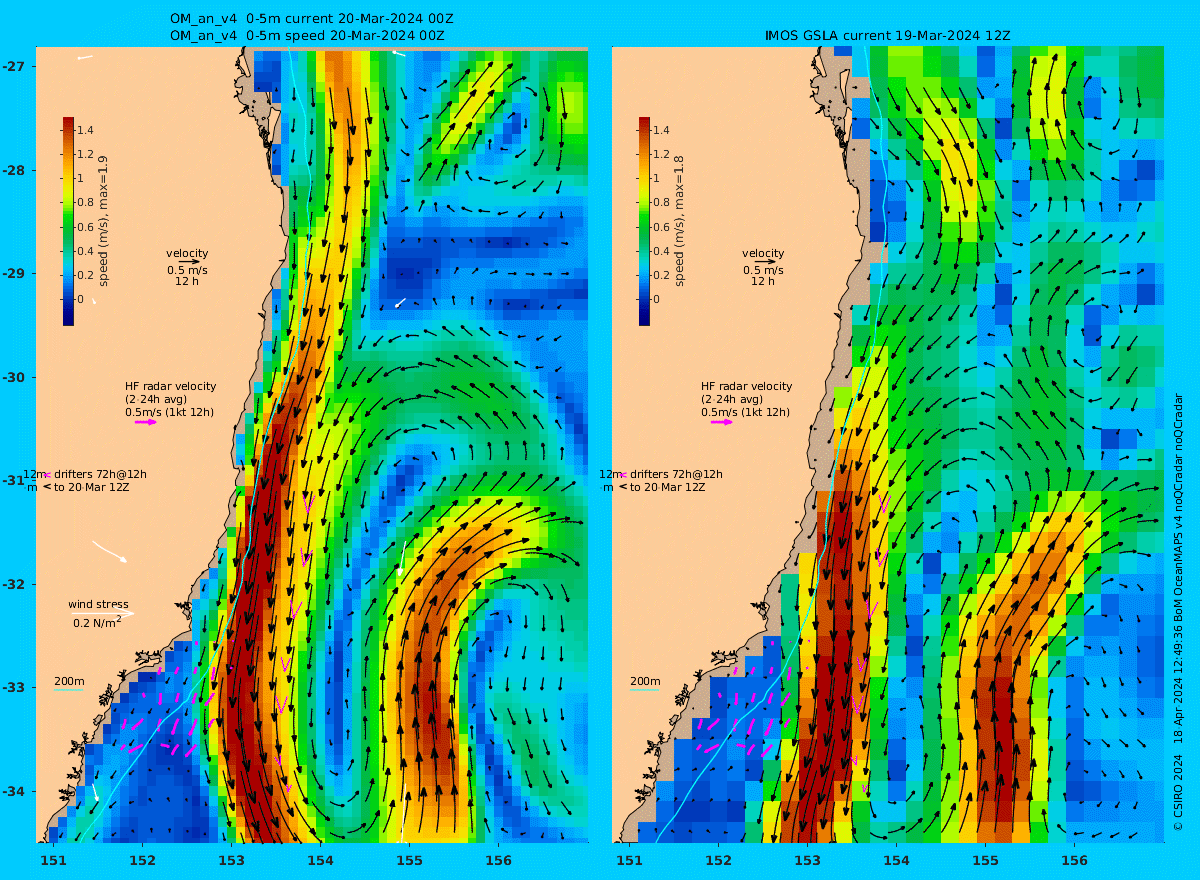The width and height of the screenshot is (1200, 880).
Task: Click longitude label '153' under left map
Action: coord(231,860)
